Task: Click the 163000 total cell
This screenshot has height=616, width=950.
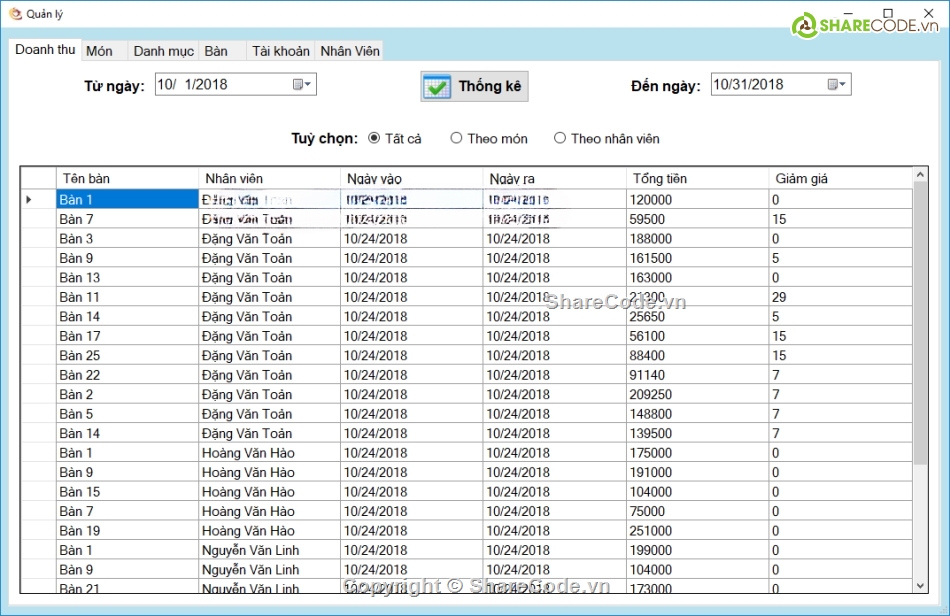Action: click(x=697, y=277)
